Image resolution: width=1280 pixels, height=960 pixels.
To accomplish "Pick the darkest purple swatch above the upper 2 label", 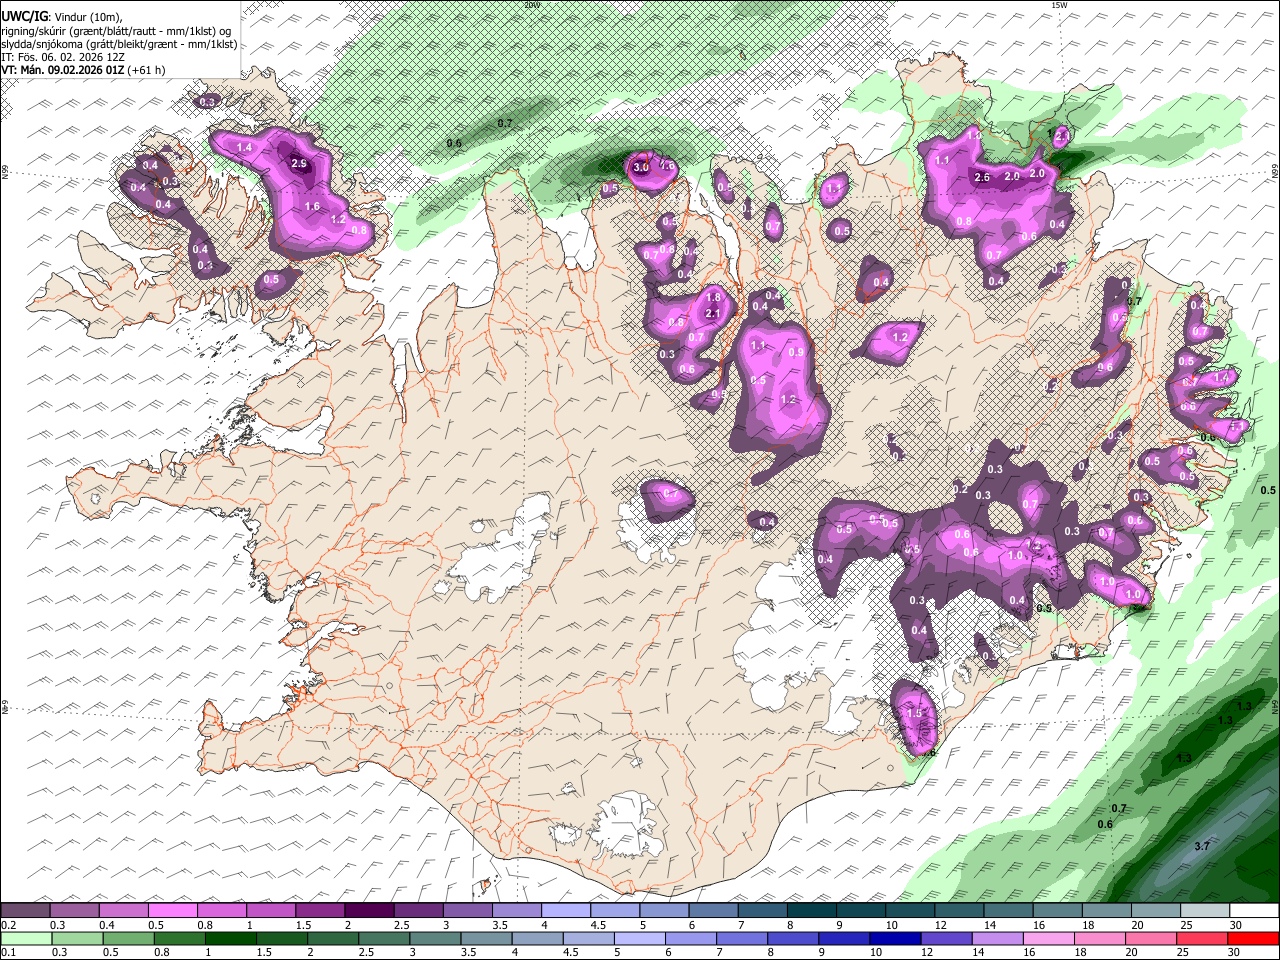I will point(368,910).
